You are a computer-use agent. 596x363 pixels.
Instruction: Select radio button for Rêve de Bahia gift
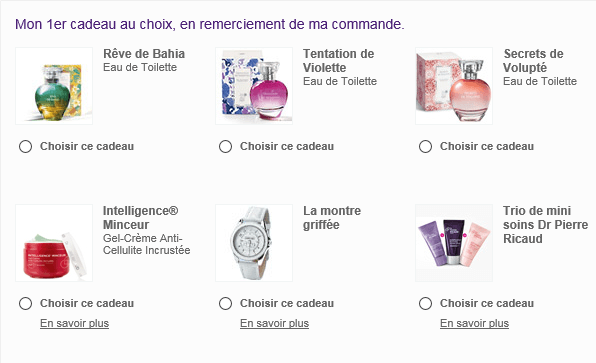[x=25, y=146]
